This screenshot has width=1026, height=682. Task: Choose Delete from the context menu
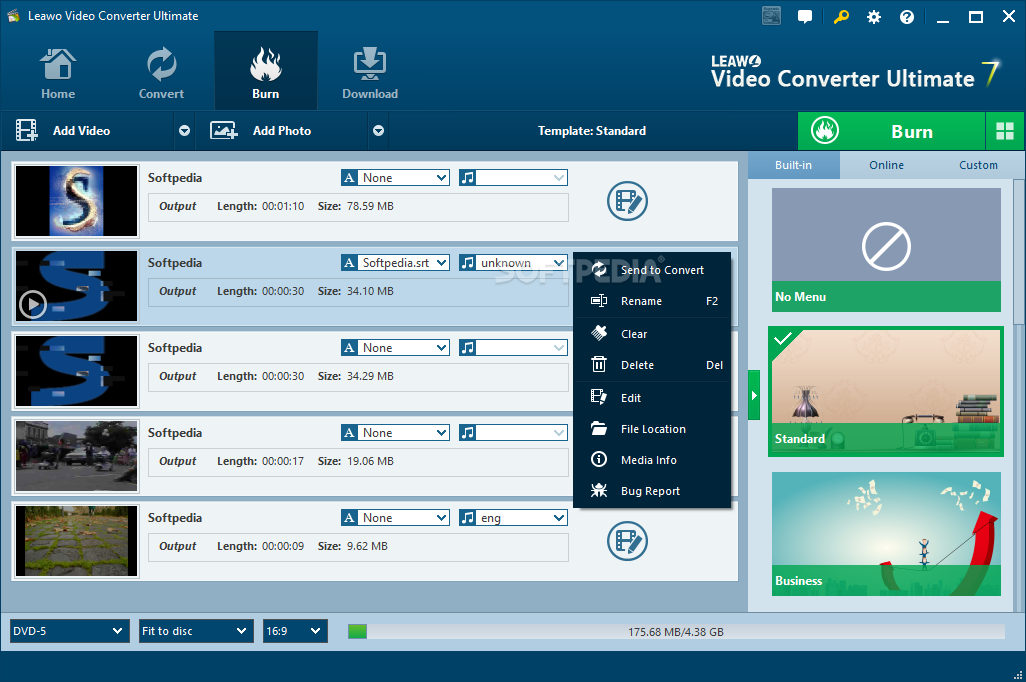click(652, 365)
